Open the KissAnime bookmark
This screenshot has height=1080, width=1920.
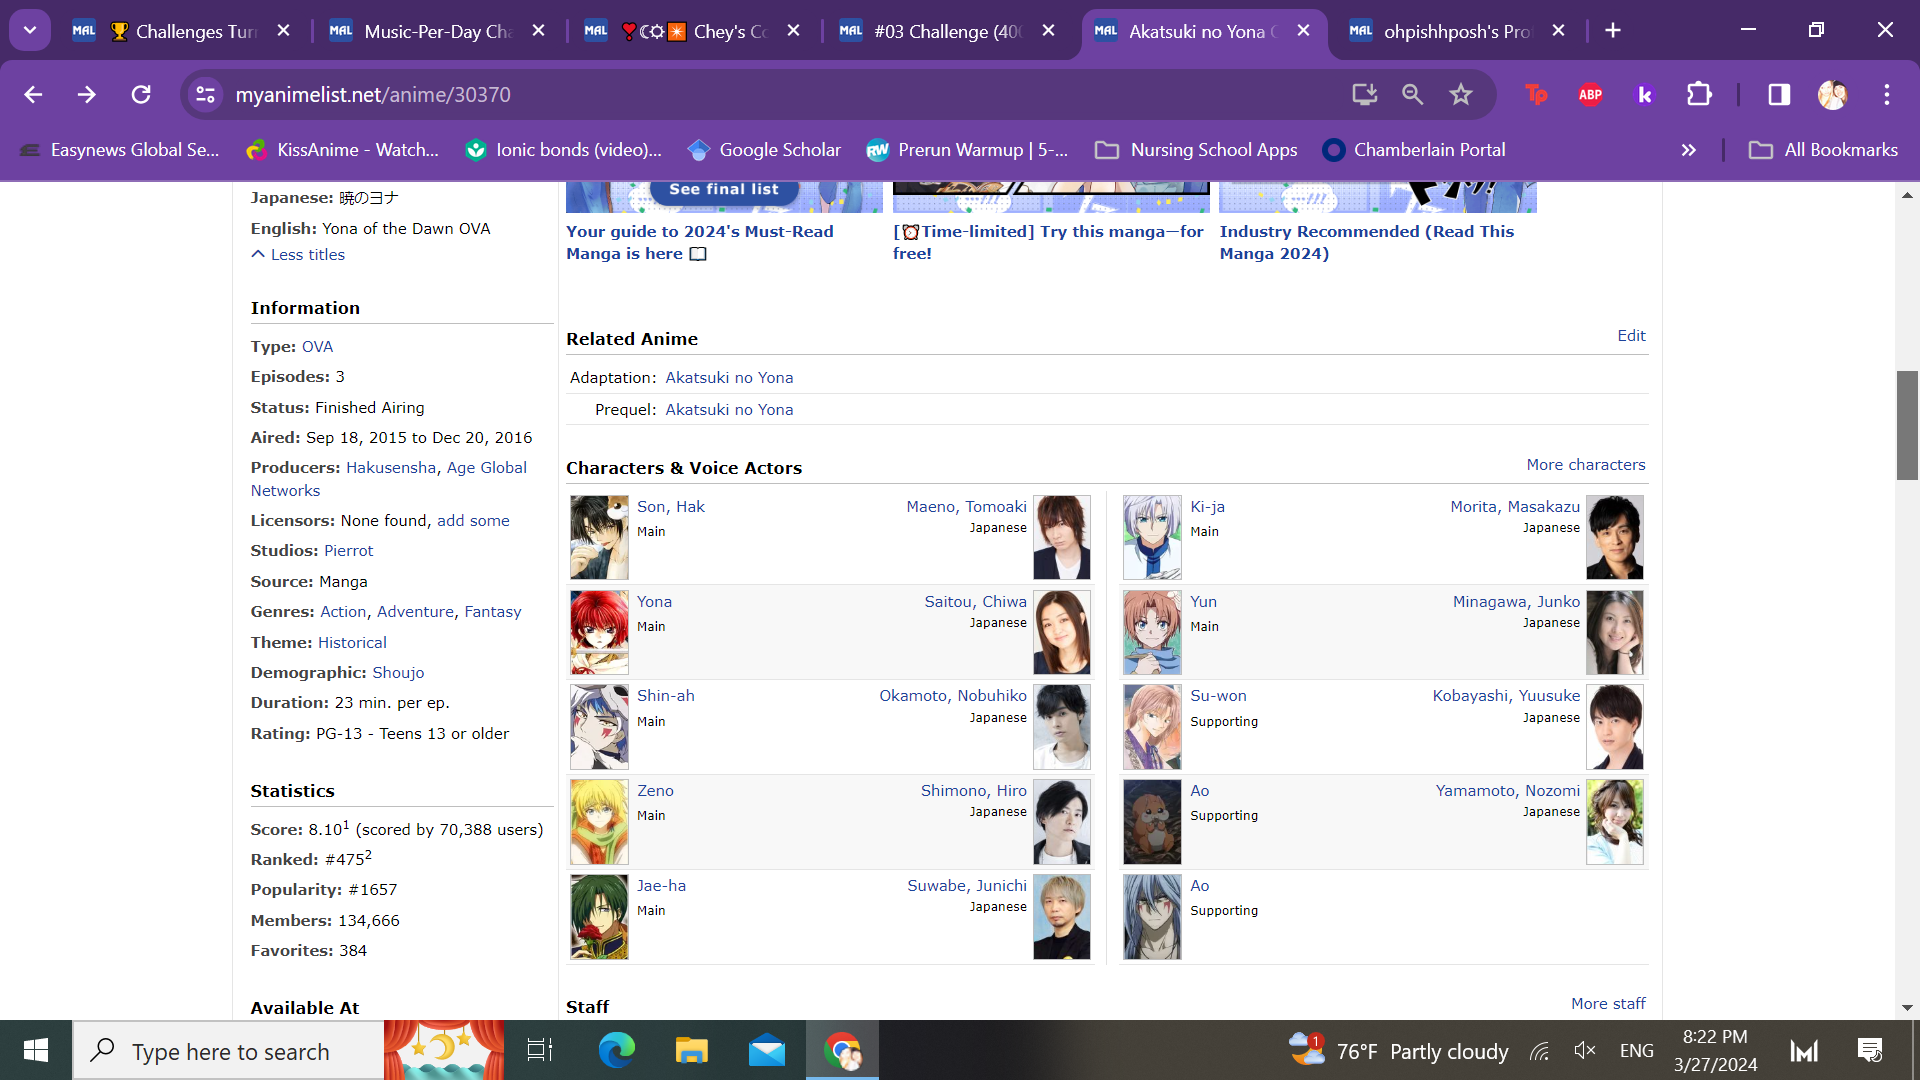tap(343, 150)
